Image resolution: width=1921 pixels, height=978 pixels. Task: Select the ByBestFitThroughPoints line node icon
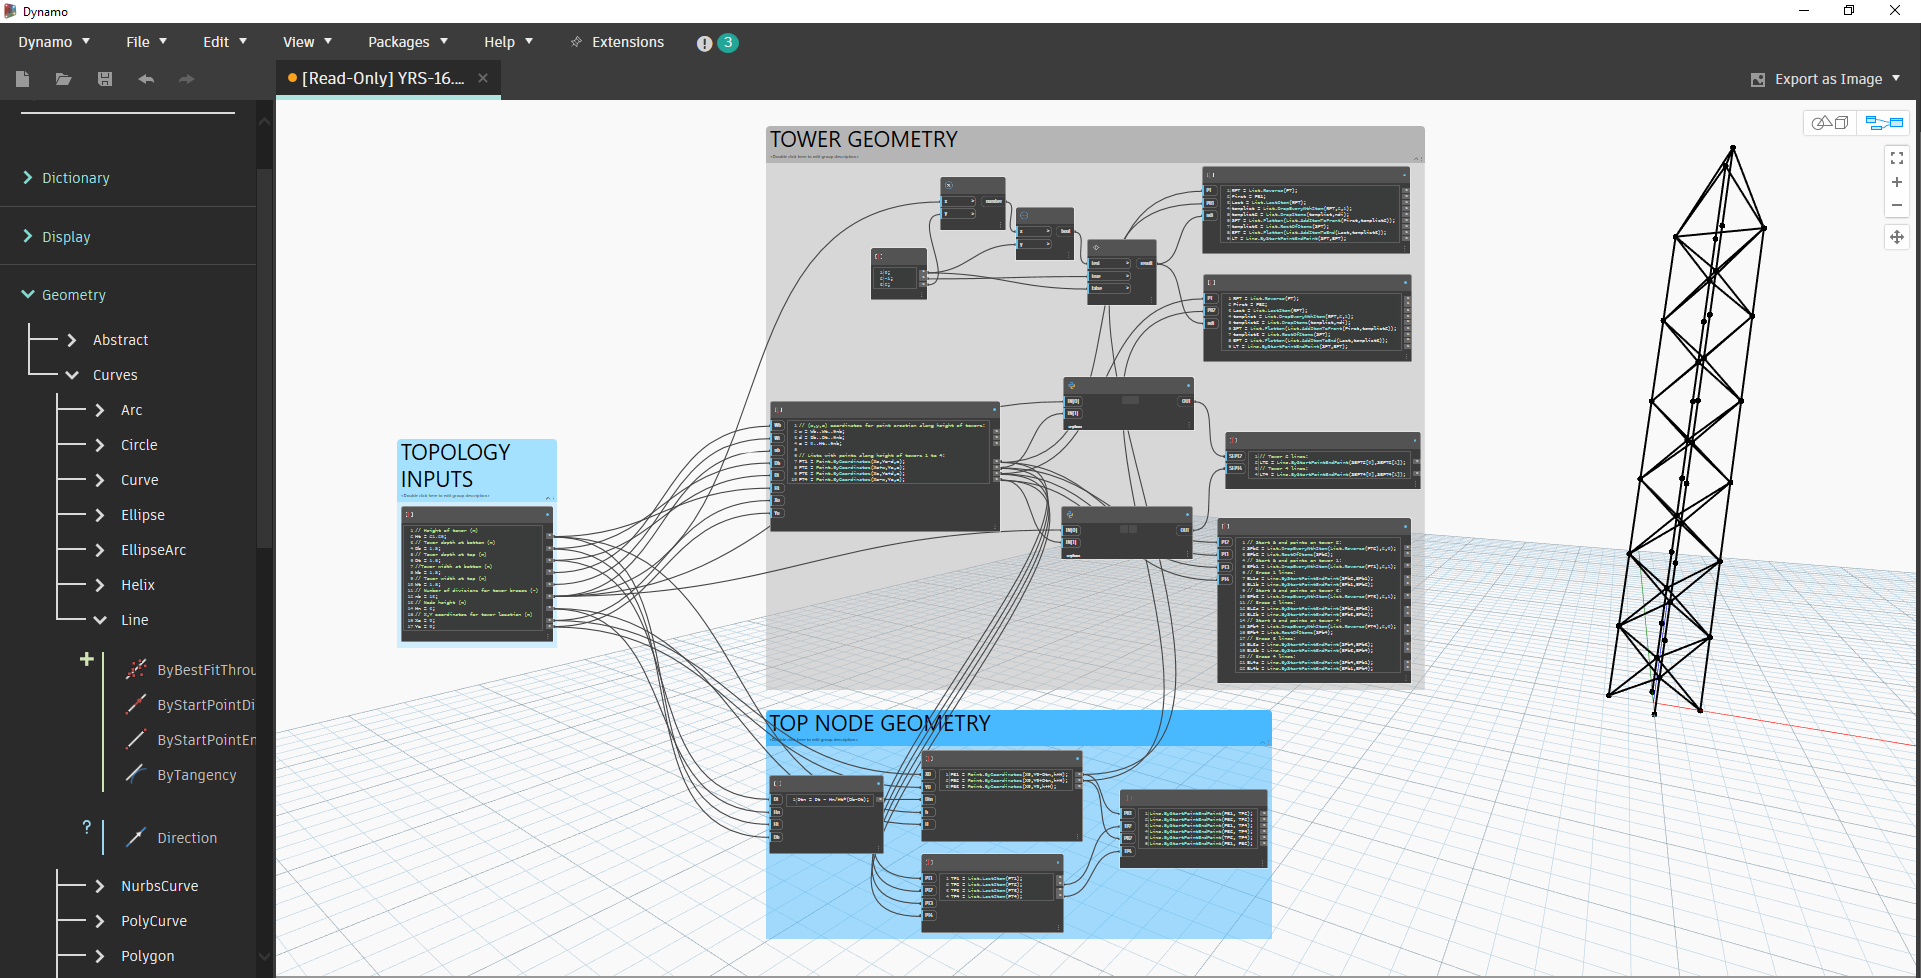tap(136, 670)
